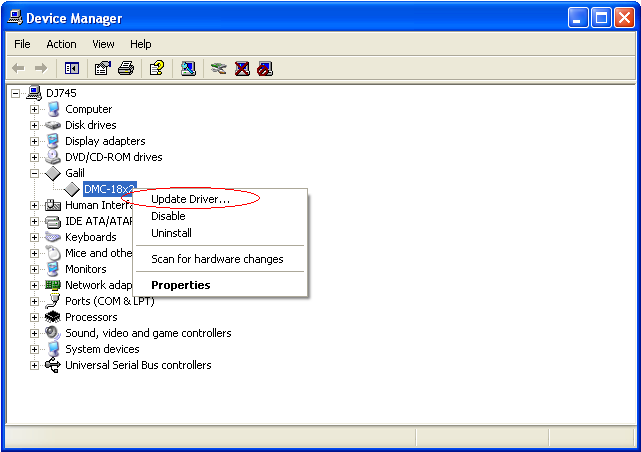Choose Update Driver... from context menu
The width and height of the screenshot is (641, 452).
tap(220, 199)
